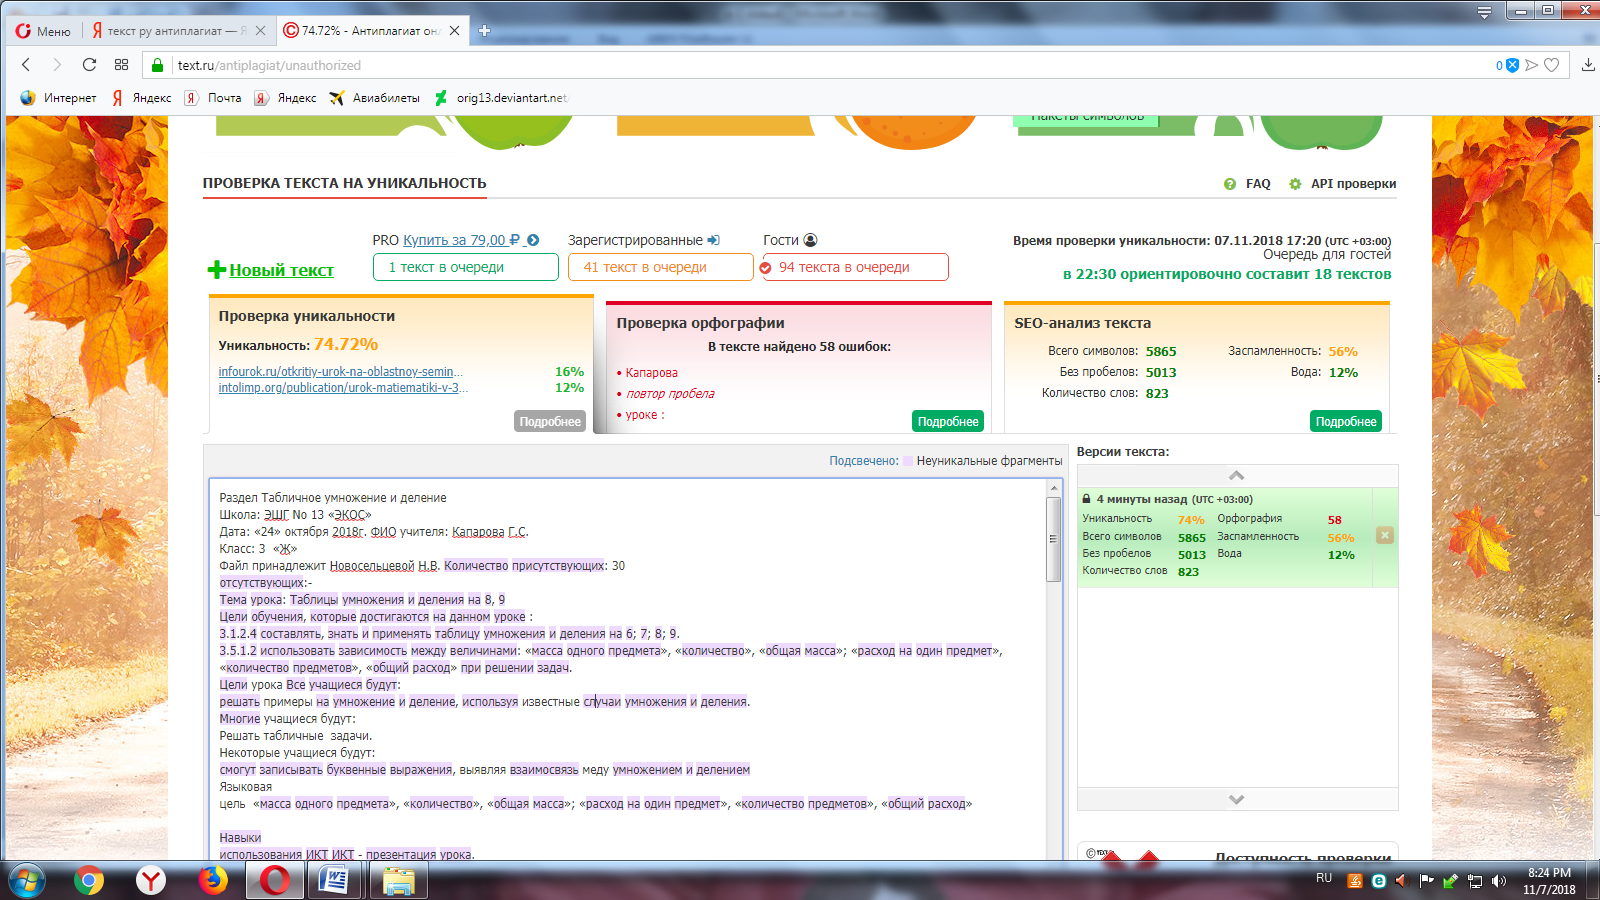The height and width of the screenshot is (900, 1600).
Task: View site security padlock info
Action: coord(157,65)
